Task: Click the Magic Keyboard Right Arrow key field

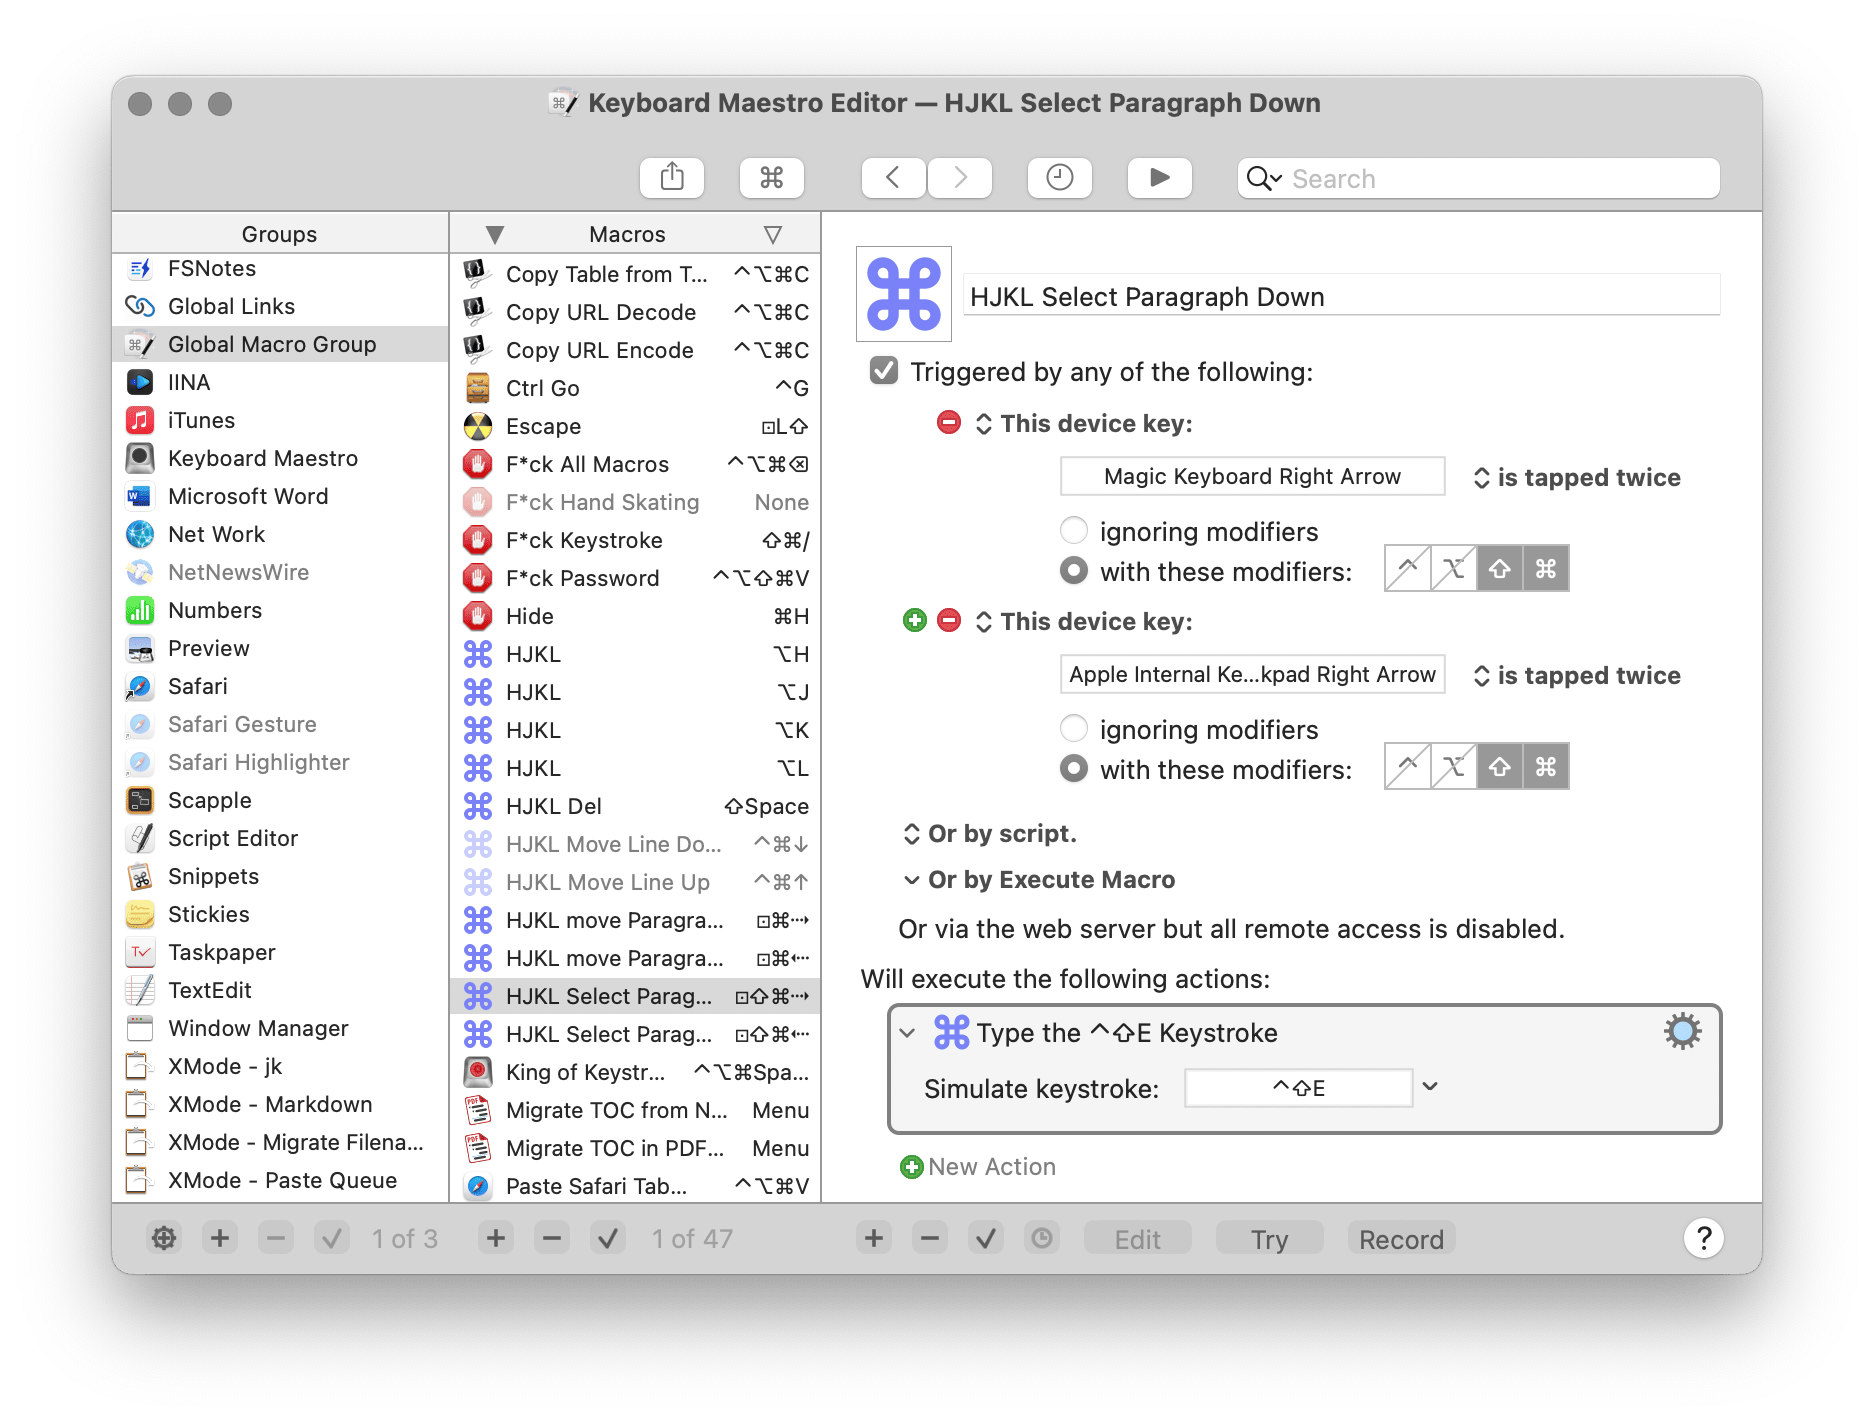Action: click(1252, 476)
